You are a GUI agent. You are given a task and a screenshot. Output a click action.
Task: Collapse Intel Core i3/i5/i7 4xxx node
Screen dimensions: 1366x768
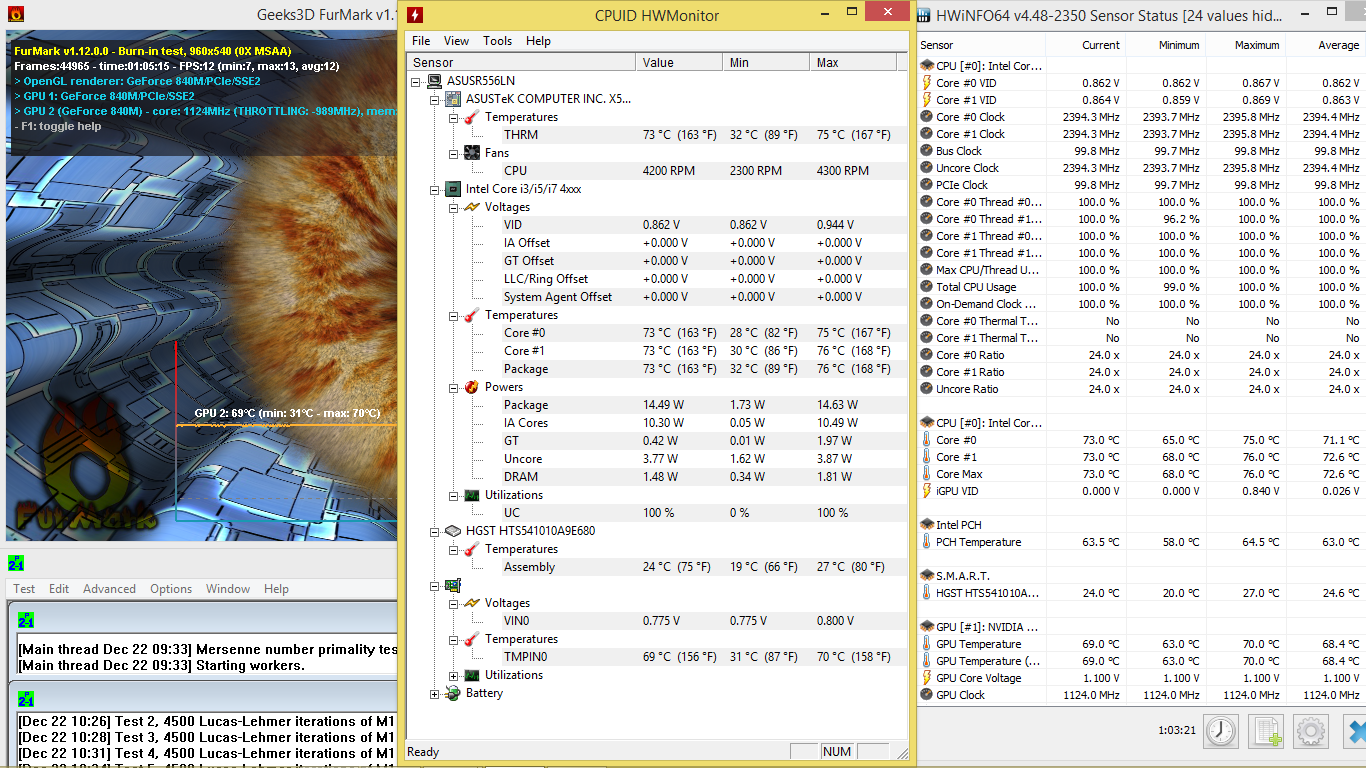434,189
